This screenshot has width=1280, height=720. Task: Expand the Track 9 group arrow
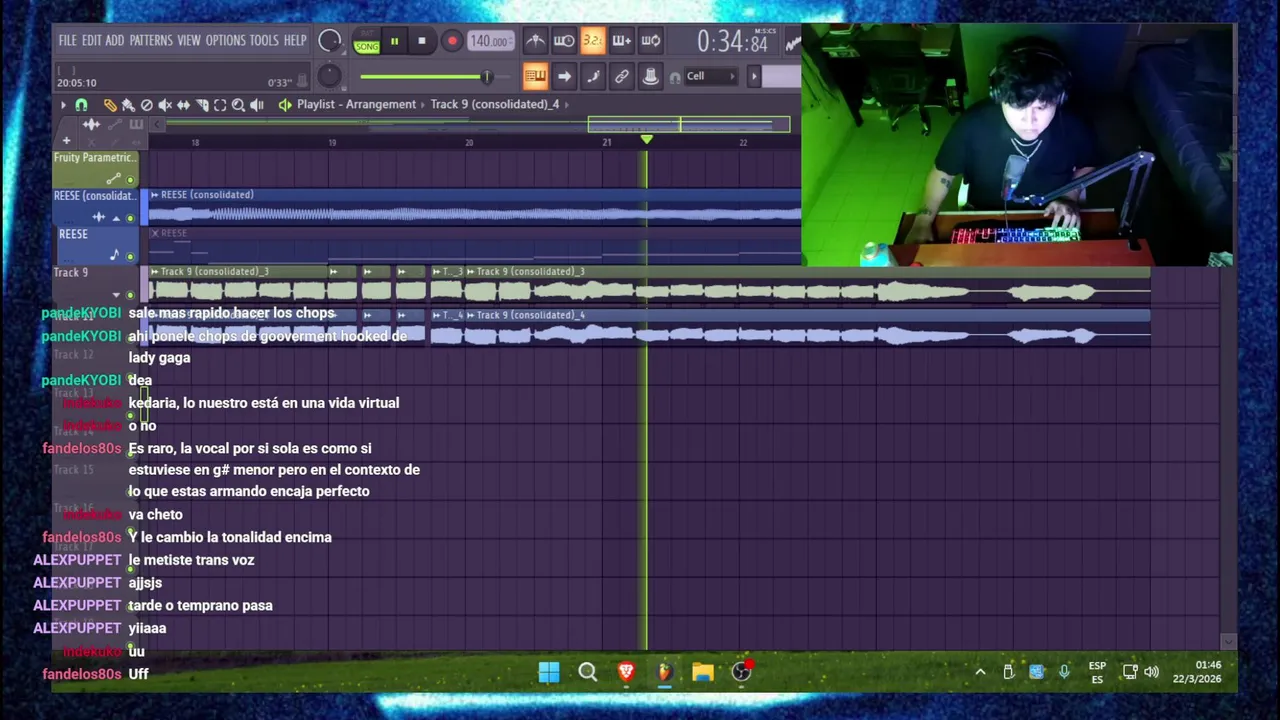[116, 295]
